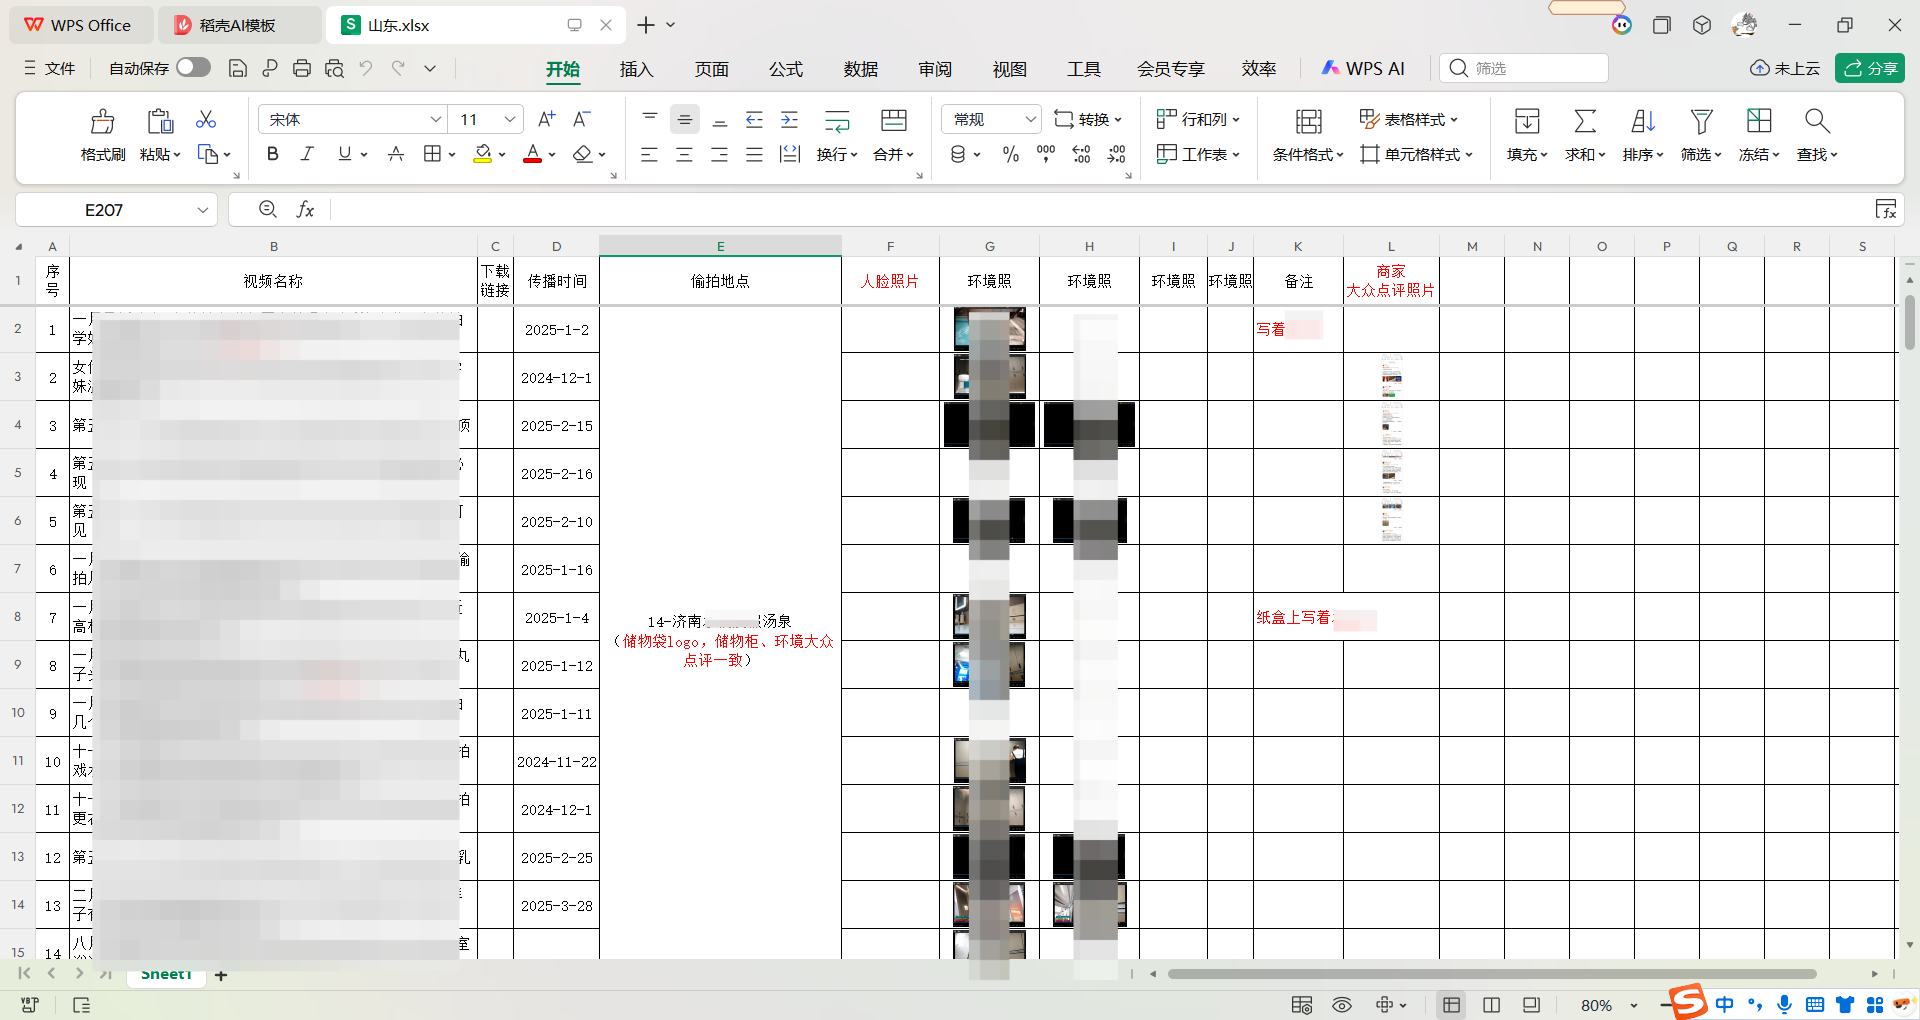Click the increase indent icon
1920x1020 pixels.
pyautogui.click(x=789, y=120)
